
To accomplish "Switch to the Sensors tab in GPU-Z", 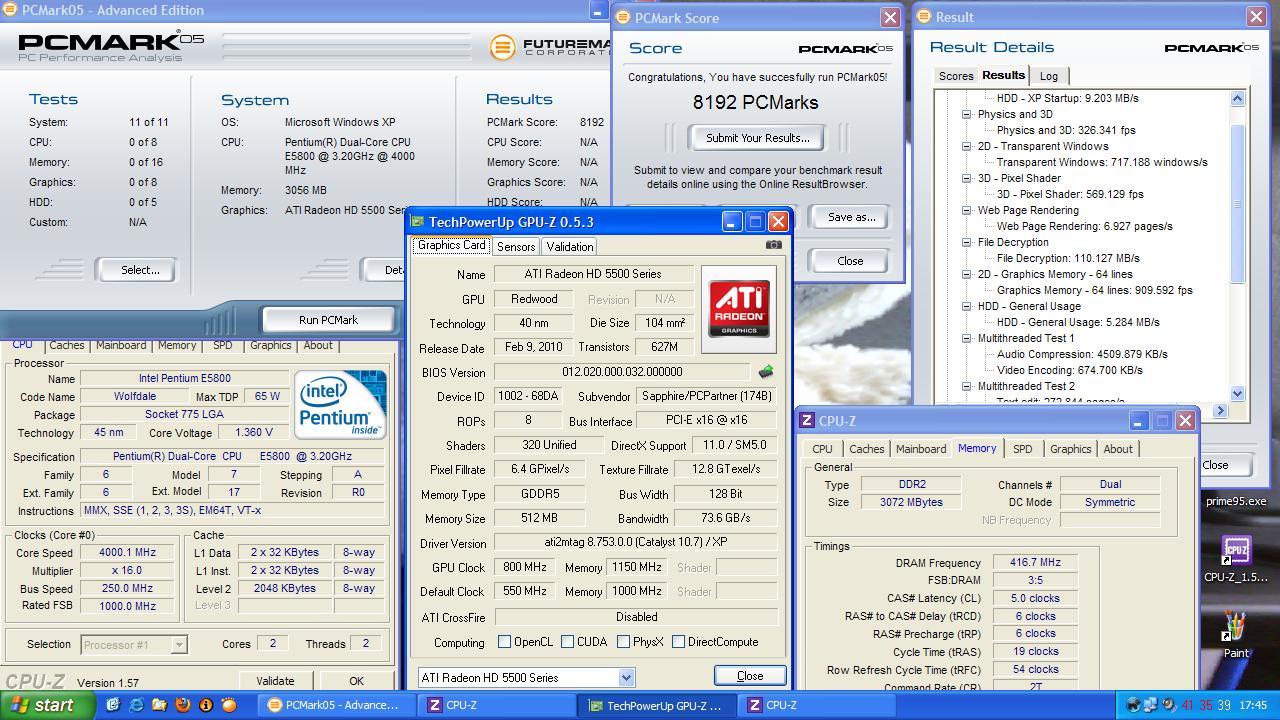I will tap(516, 246).
